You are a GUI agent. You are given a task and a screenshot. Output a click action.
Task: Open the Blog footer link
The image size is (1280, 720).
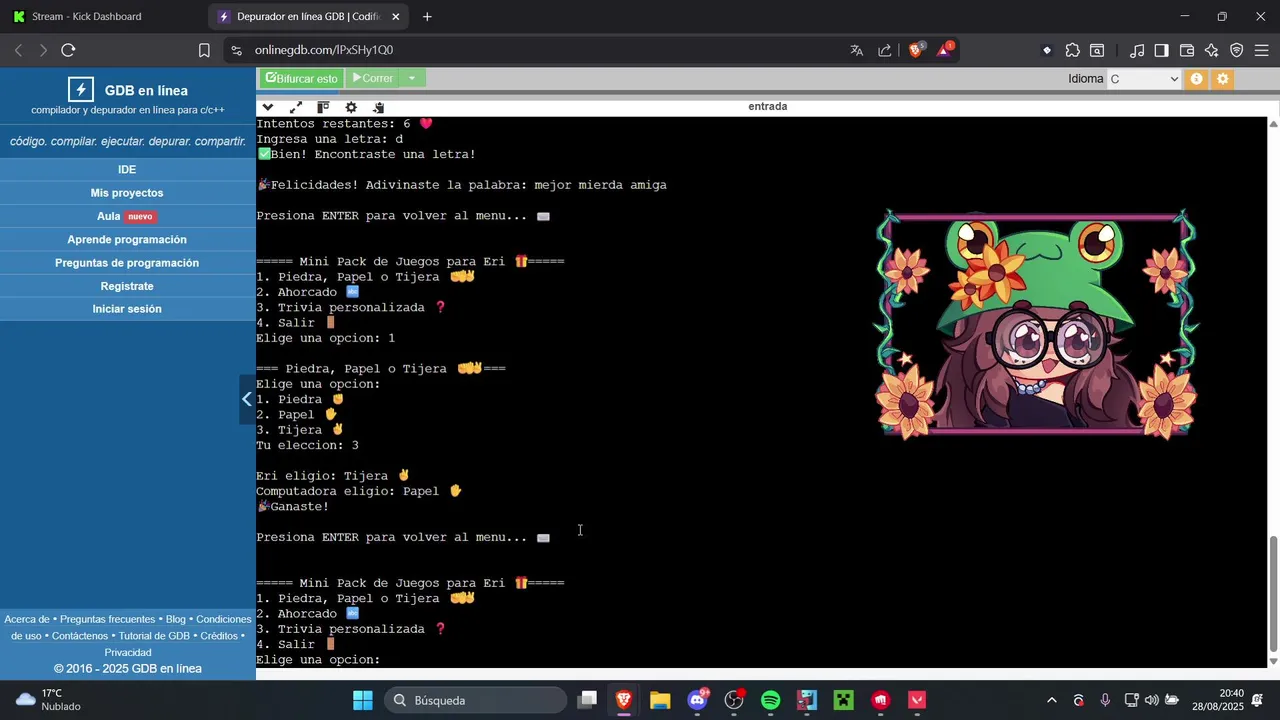(176, 619)
